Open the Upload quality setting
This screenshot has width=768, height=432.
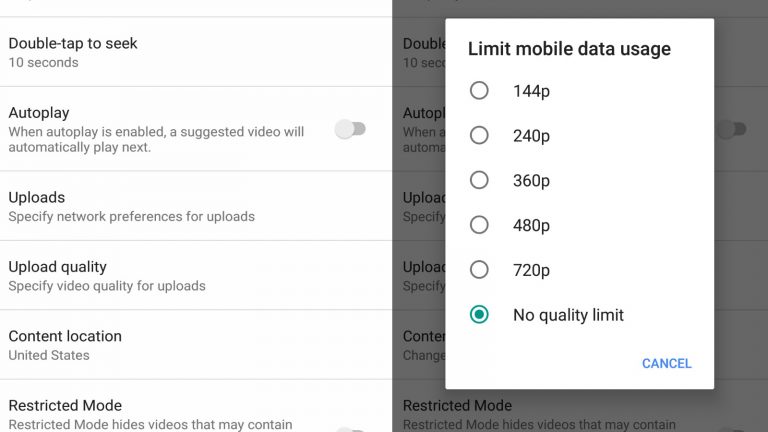tap(196, 275)
